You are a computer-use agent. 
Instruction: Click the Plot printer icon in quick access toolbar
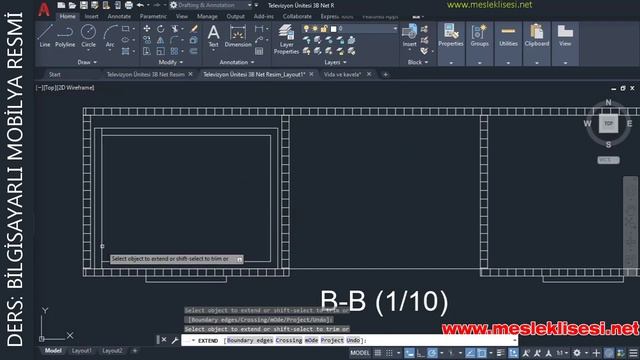(129, 5)
